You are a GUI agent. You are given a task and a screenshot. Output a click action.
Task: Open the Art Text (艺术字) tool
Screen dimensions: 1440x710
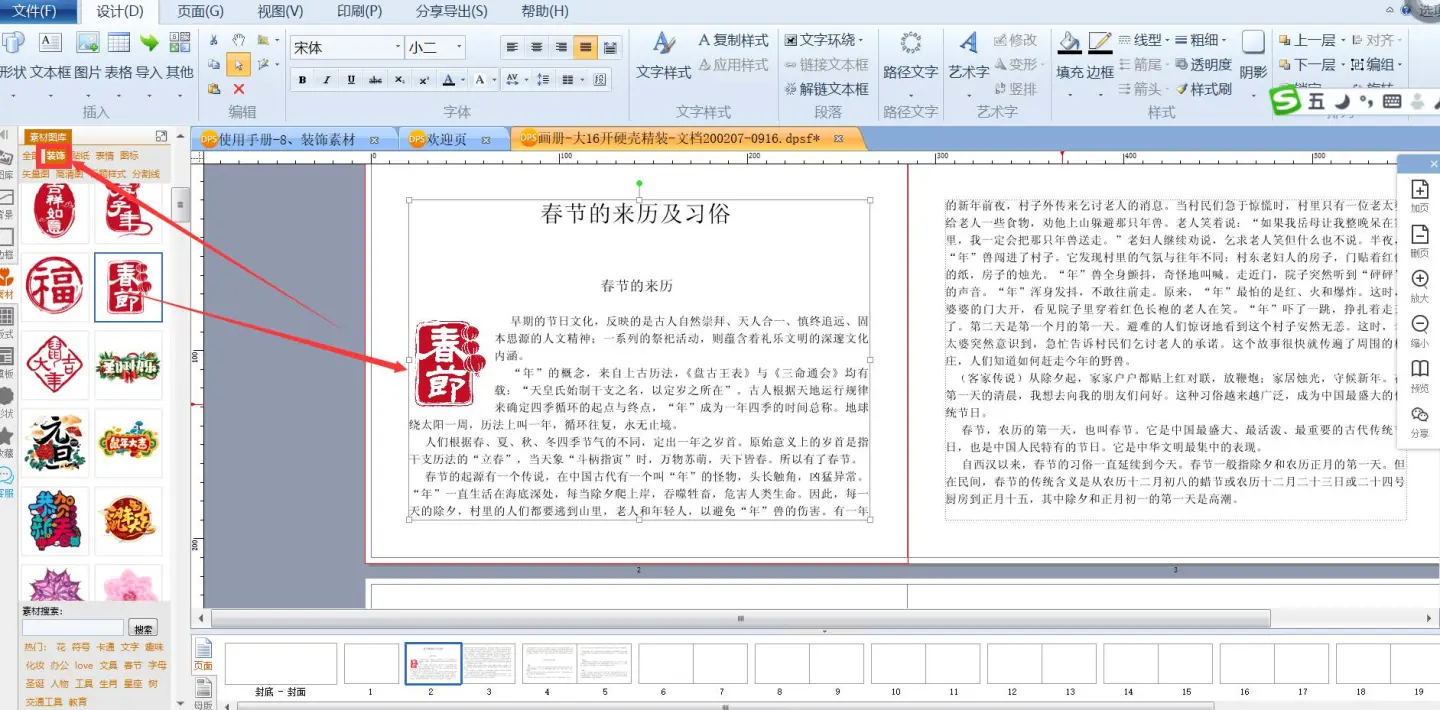(968, 54)
